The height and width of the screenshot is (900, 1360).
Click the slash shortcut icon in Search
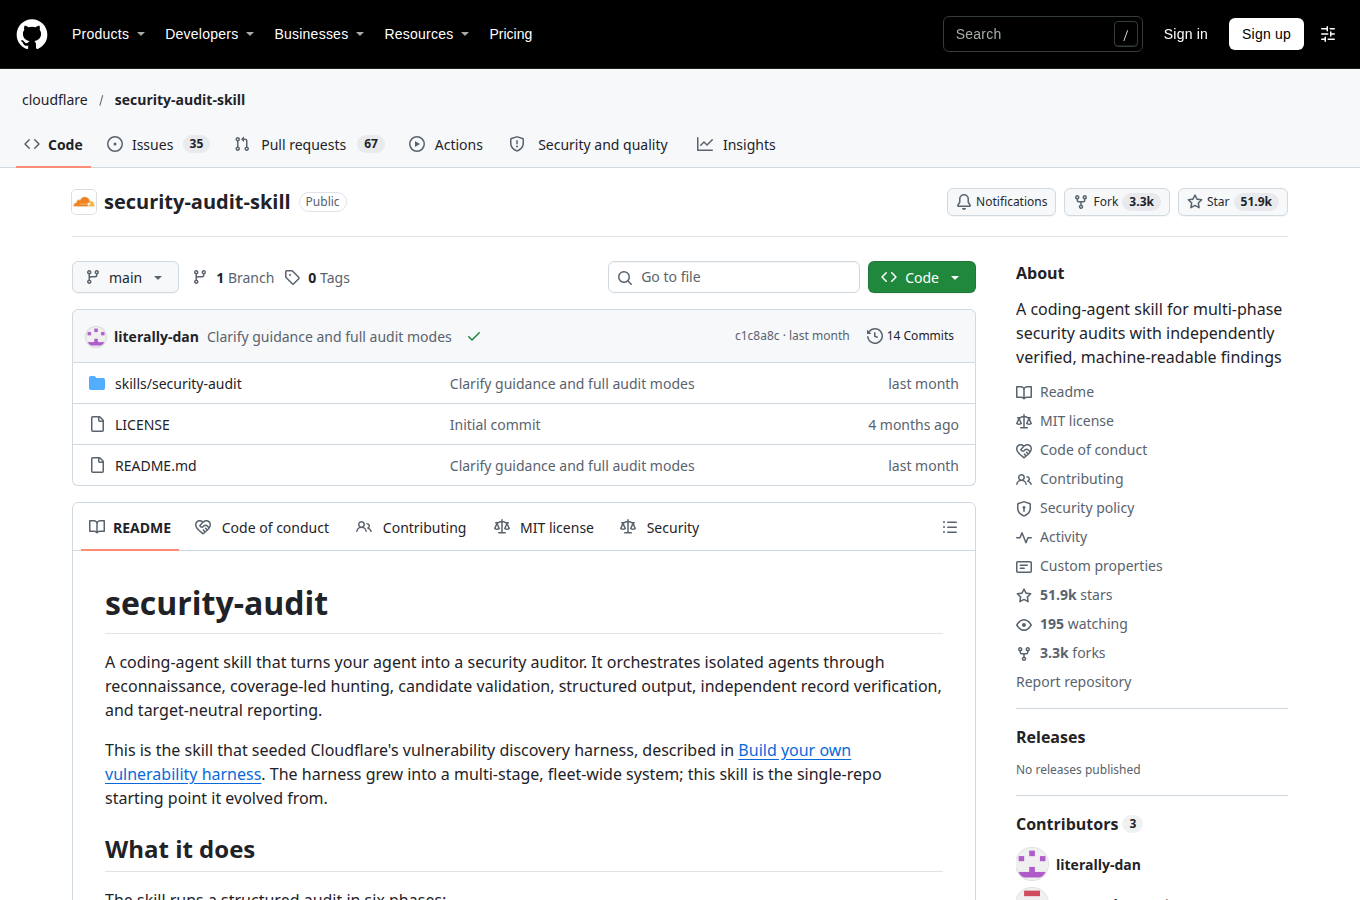(x=1126, y=34)
